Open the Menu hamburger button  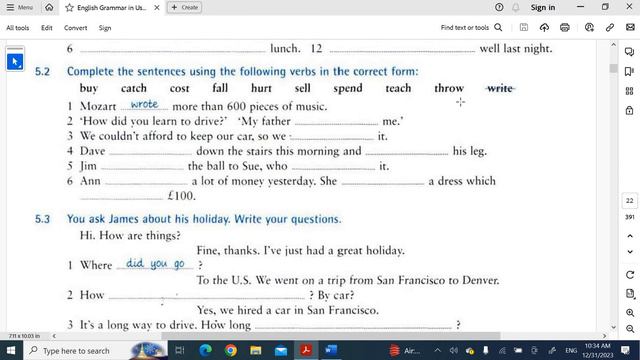(x=19, y=7)
